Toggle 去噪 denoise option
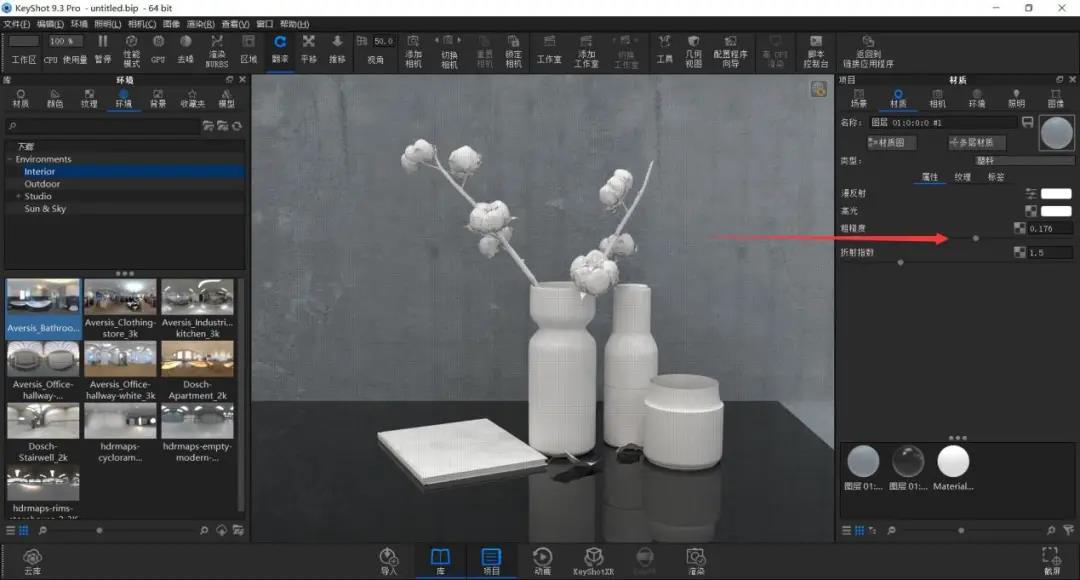 click(x=185, y=50)
